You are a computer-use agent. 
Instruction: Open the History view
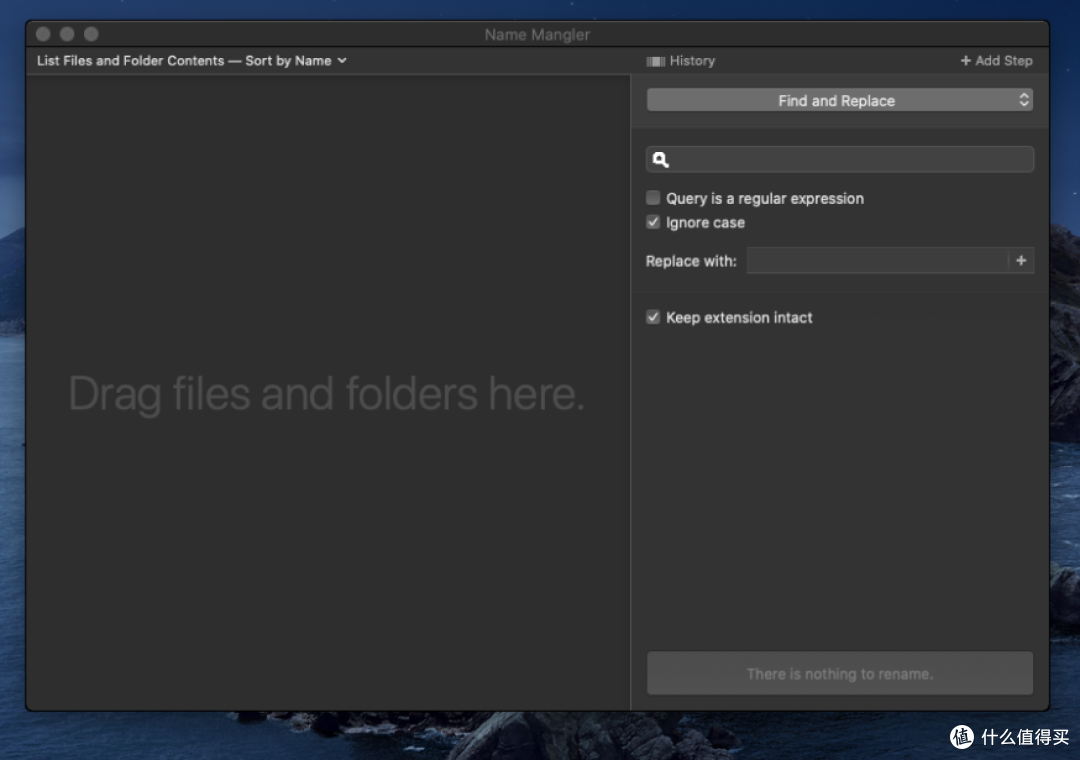click(681, 61)
